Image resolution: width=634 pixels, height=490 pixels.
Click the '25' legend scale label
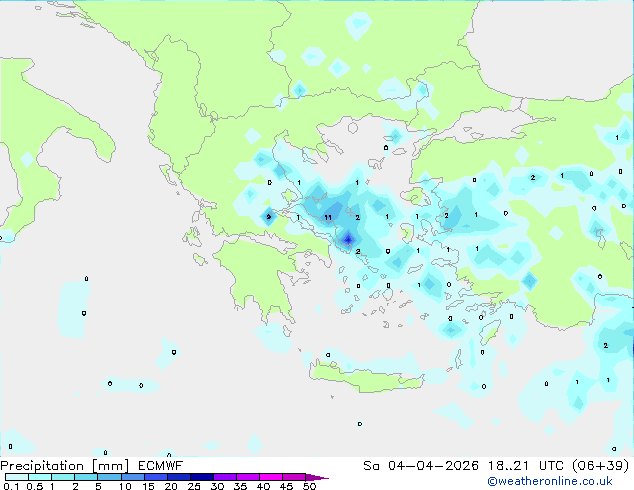click(x=194, y=486)
